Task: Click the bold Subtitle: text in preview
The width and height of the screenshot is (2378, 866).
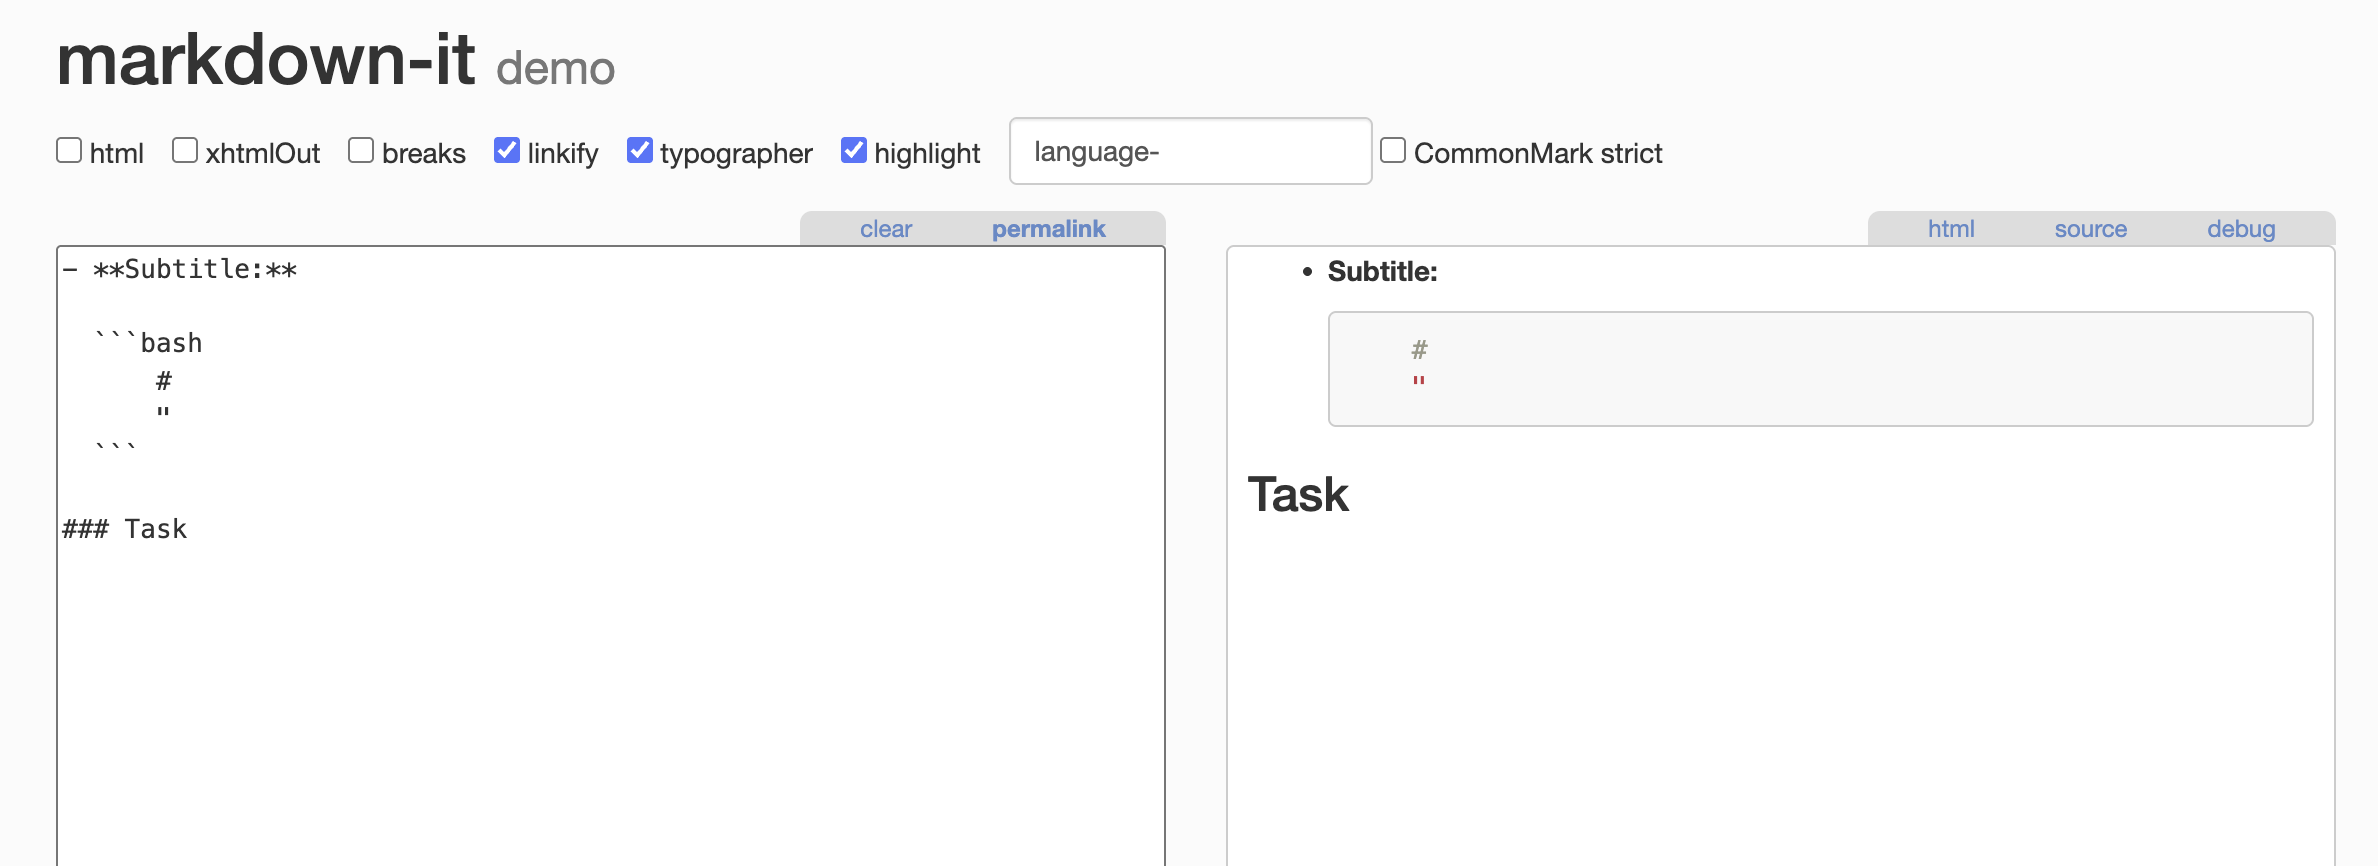Action: point(1382,272)
